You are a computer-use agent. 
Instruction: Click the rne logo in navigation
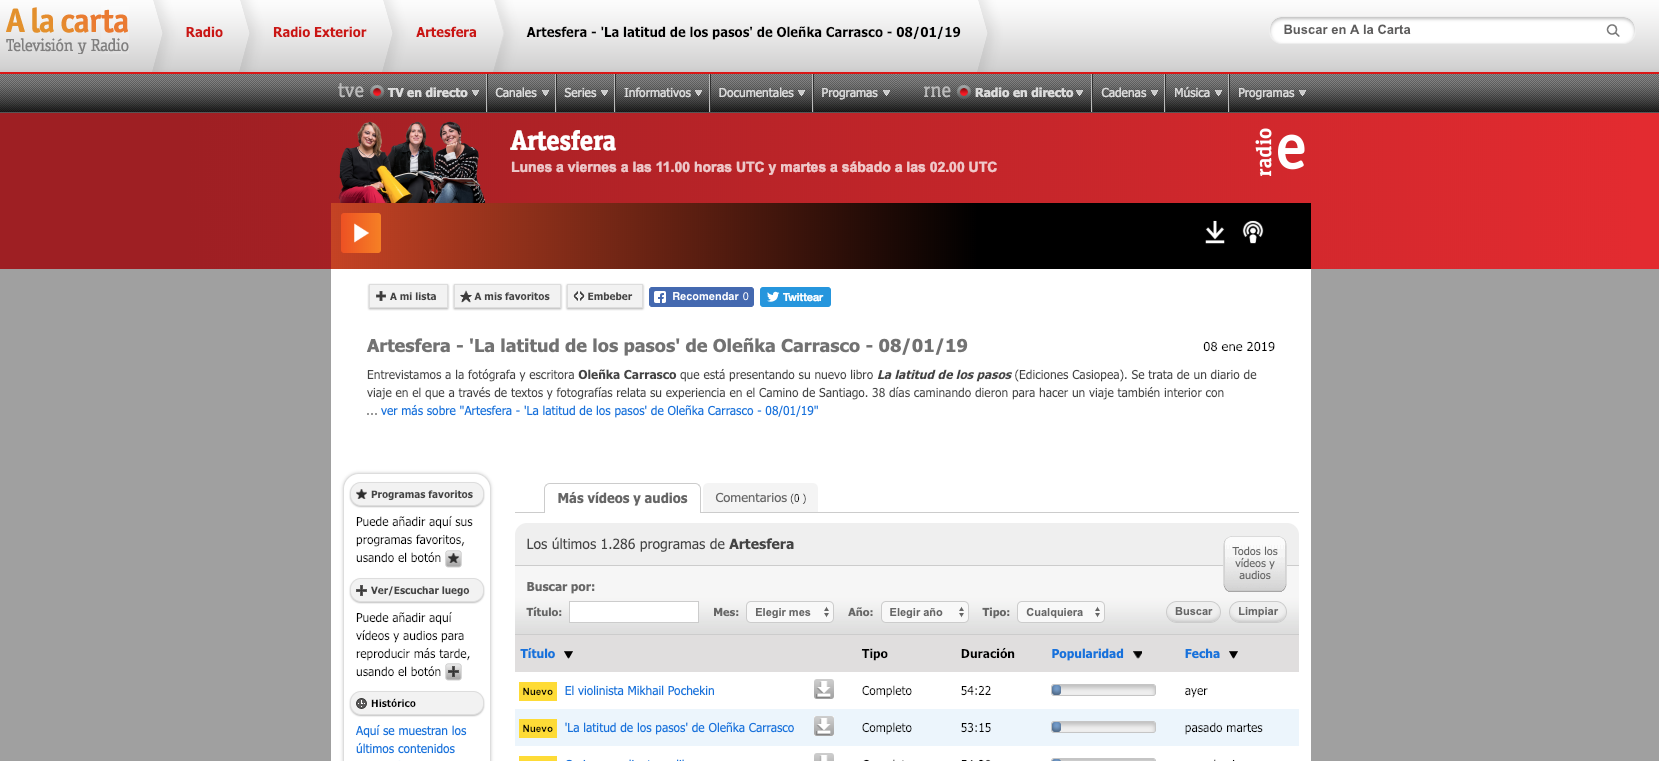937,91
